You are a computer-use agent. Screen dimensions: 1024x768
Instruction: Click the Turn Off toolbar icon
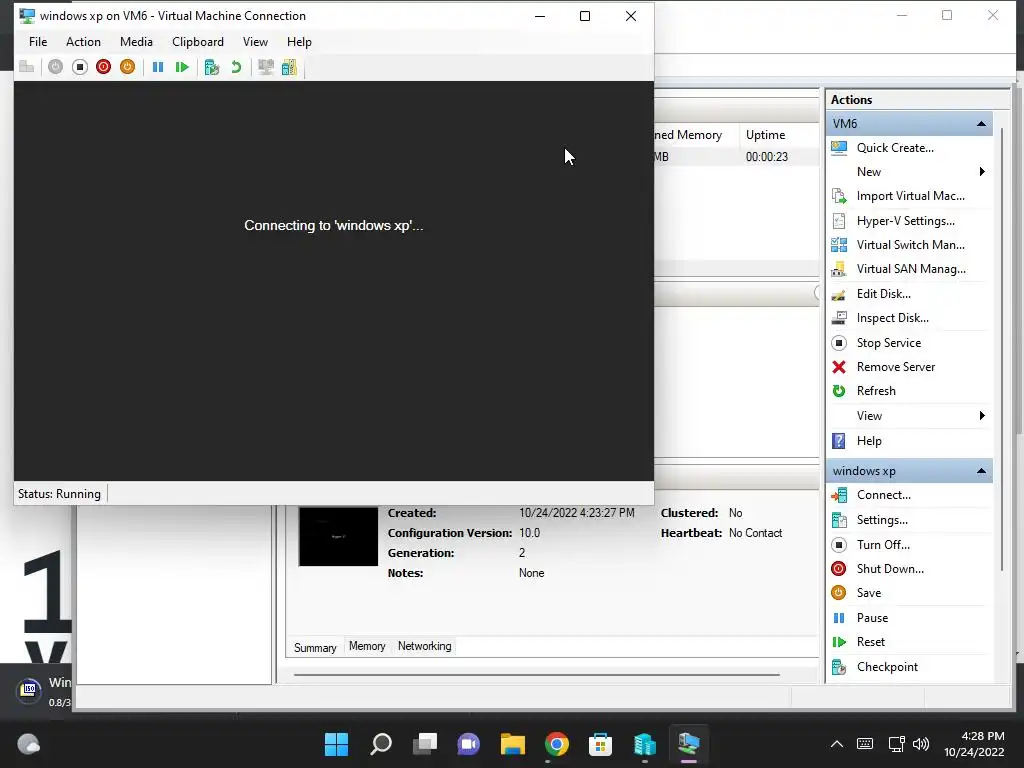pos(80,67)
